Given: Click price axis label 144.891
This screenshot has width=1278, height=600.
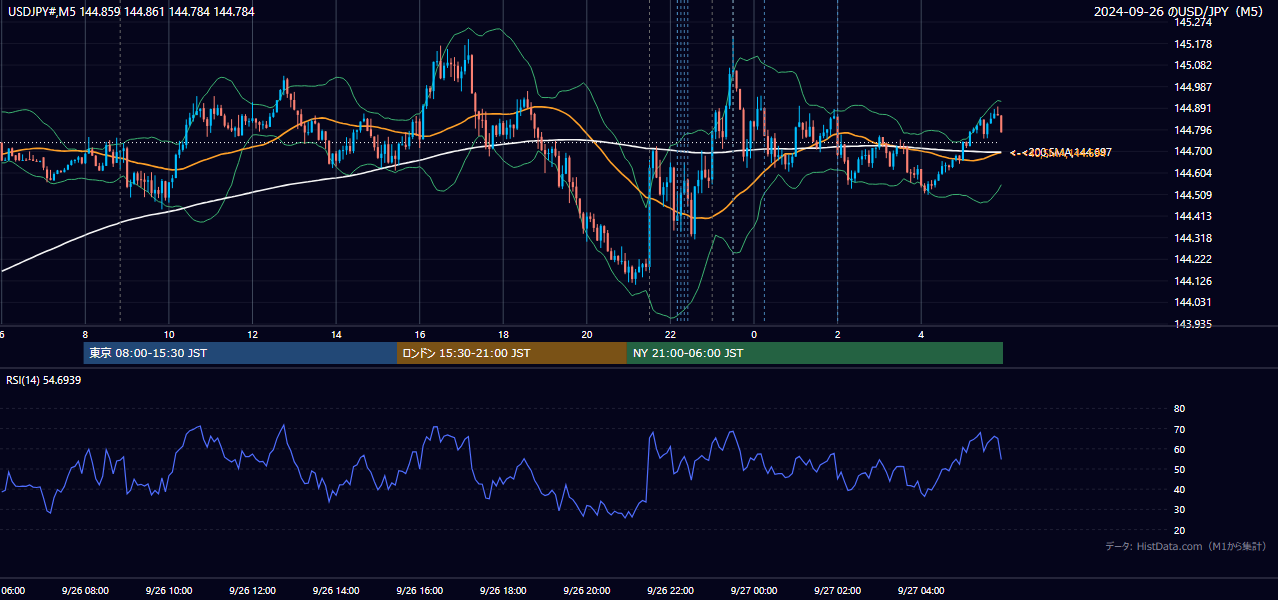Looking at the screenshot, I should coord(1193,109).
